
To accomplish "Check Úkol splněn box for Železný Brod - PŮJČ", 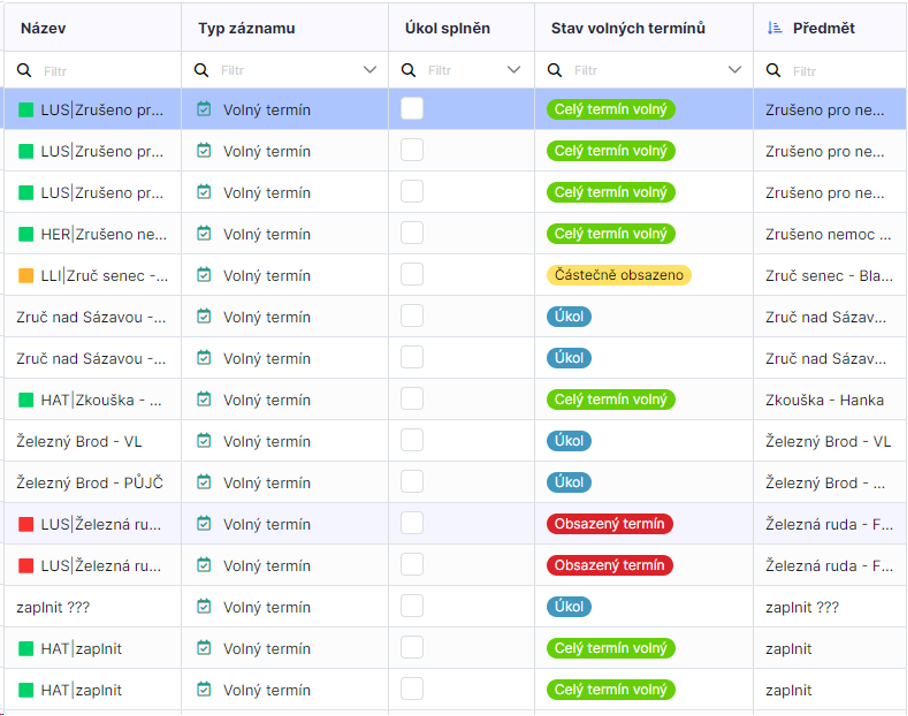I will tap(412, 482).
